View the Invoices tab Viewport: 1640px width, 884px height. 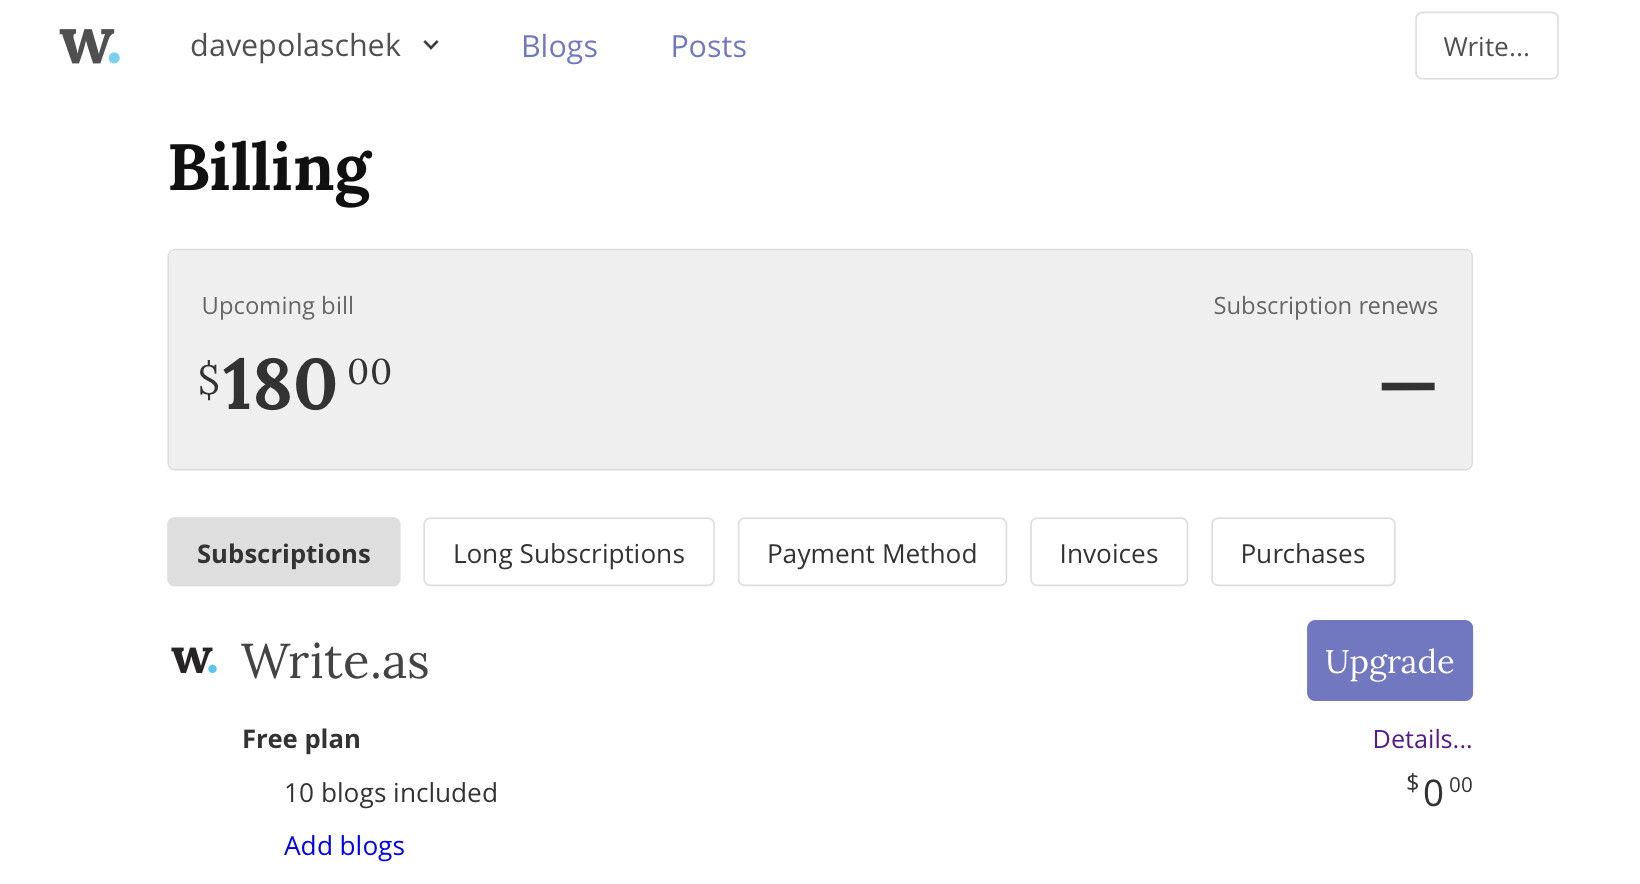pyautogui.click(x=1109, y=552)
